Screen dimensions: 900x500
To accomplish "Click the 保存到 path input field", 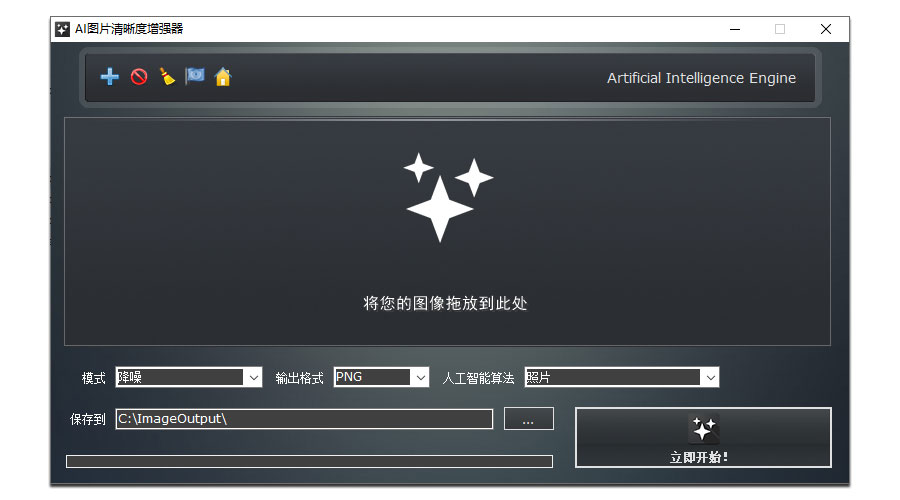I will (x=304, y=419).
